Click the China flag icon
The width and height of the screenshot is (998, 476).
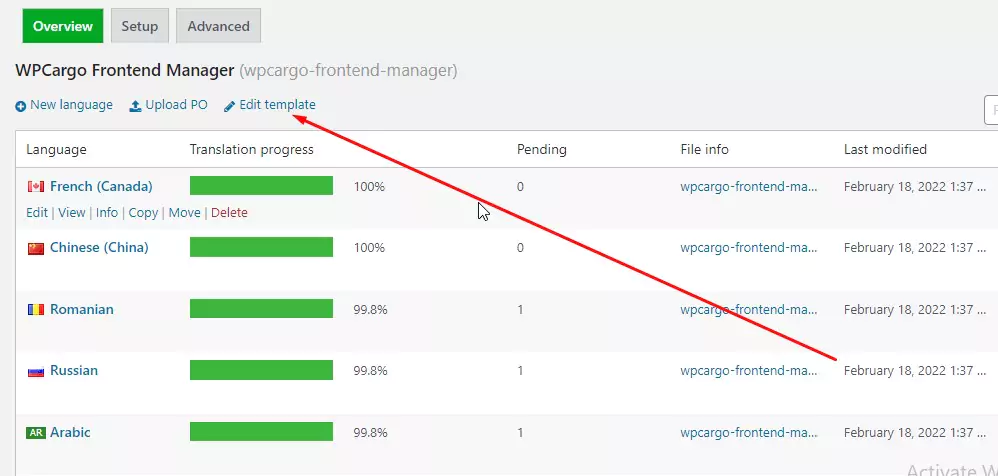(36, 248)
